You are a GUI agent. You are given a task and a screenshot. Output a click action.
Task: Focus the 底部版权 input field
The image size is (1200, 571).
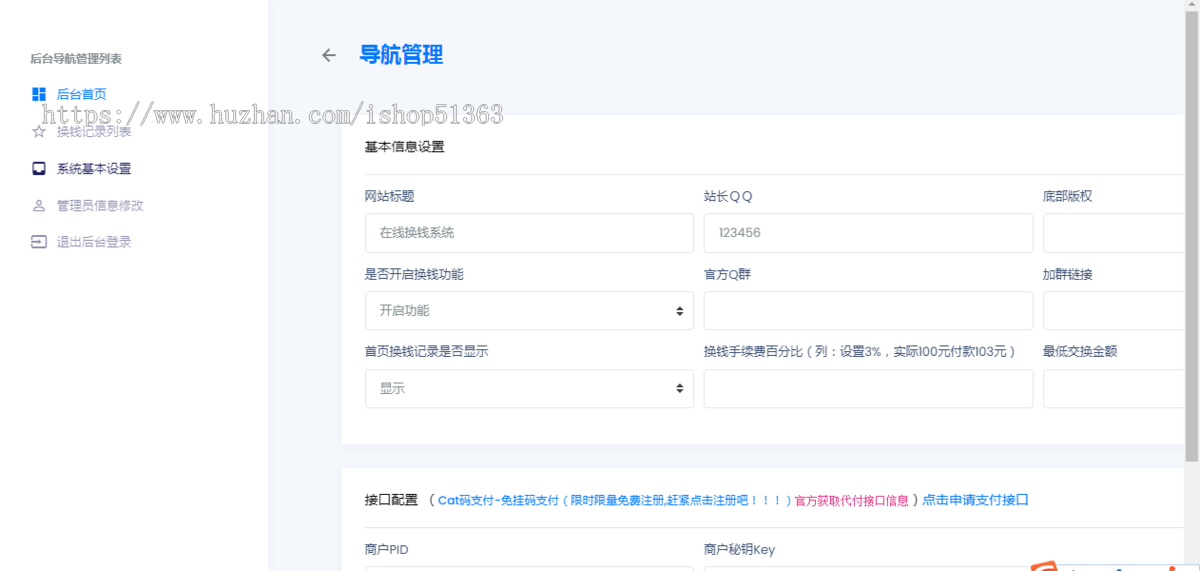(1114, 232)
